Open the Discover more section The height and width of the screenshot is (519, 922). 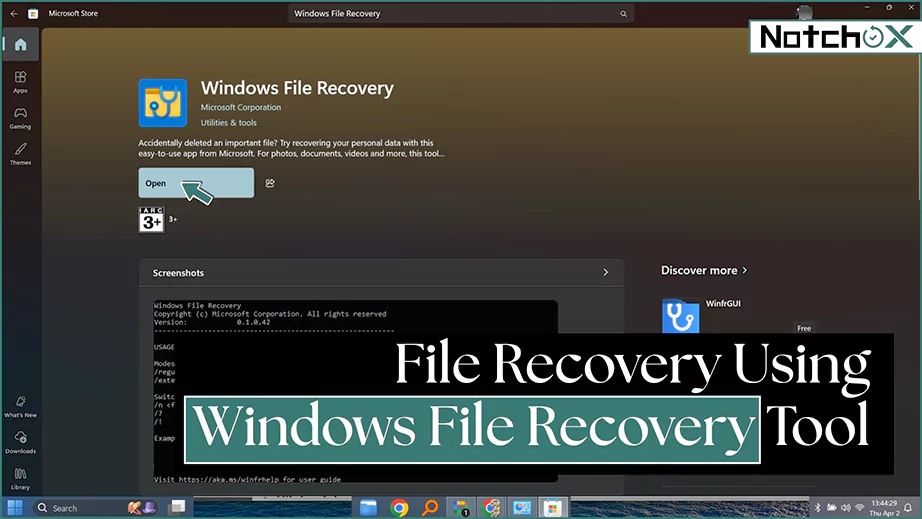[704, 270]
